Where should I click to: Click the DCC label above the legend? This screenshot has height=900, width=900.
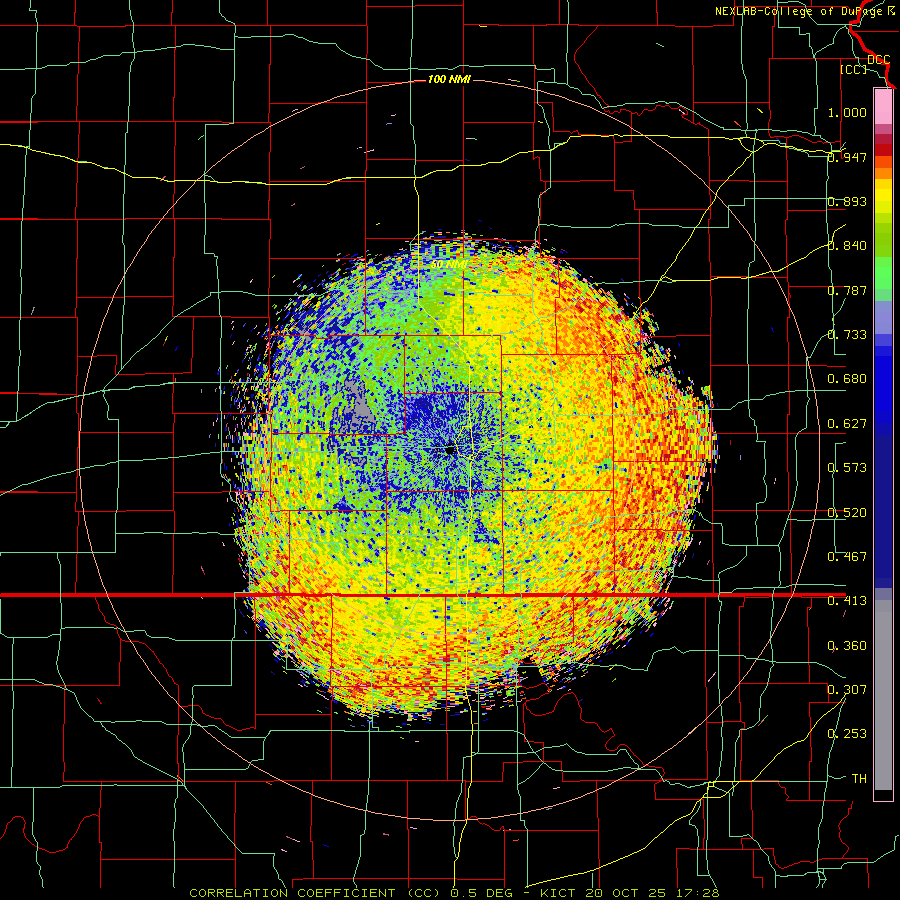click(878, 60)
